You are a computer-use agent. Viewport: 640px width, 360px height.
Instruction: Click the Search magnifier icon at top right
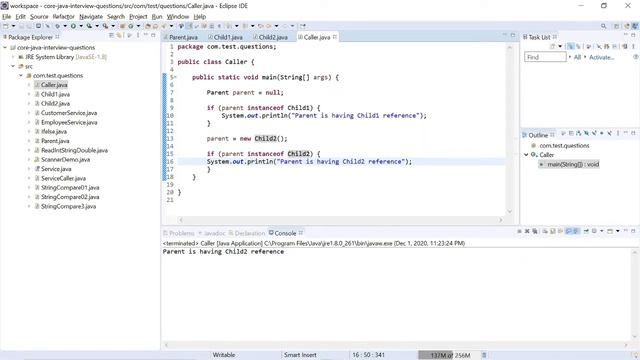603,26
